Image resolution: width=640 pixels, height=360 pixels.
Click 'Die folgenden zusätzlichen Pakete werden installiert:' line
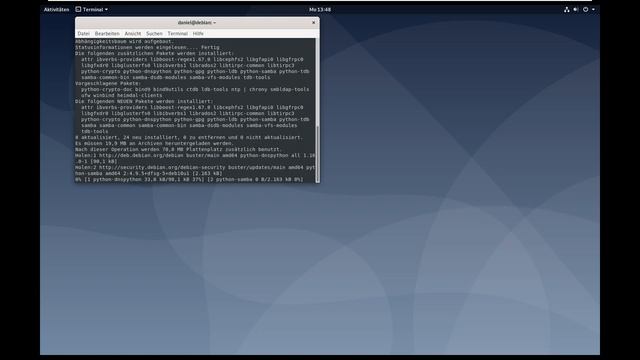pos(154,53)
